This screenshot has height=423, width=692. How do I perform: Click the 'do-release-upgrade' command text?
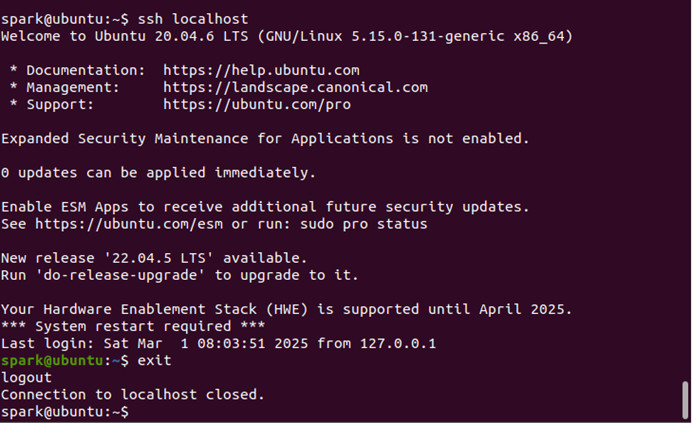point(120,275)
